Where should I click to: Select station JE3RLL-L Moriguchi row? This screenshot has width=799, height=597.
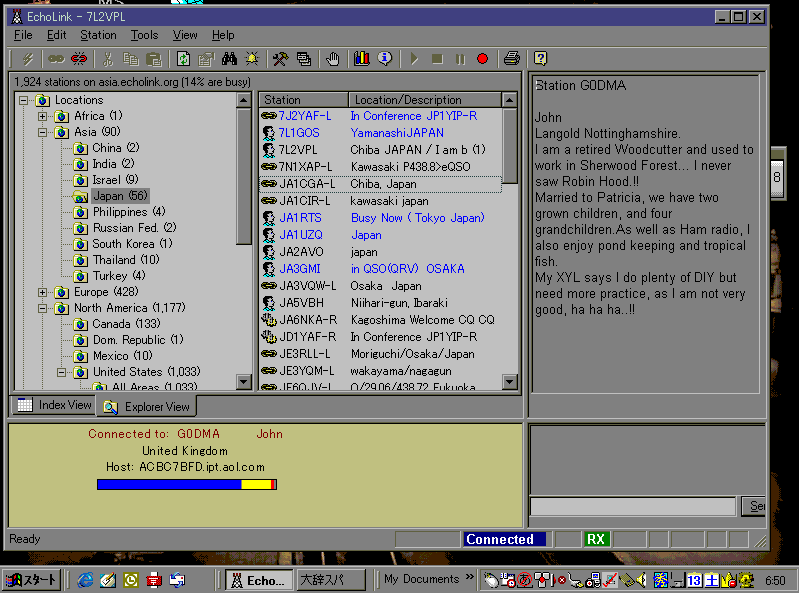[x=381, y=354]
